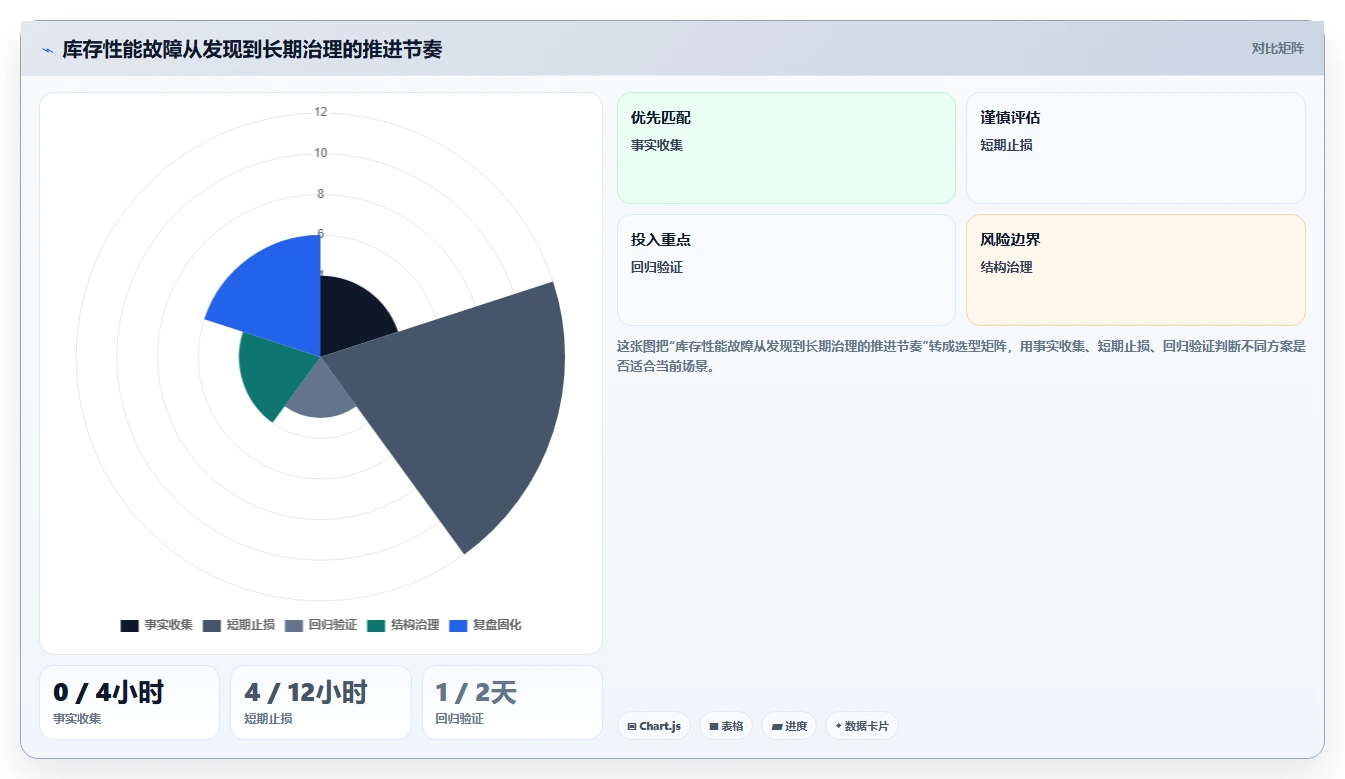Viewport: 1345px width, 779px height.
Task: Click the blue 复盘固化 chart segment
Action: coord(275,295)
